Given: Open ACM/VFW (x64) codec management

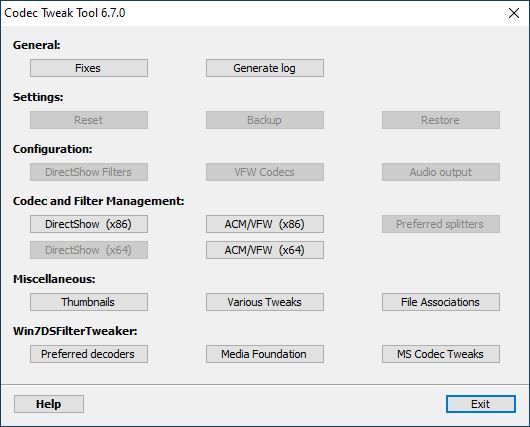Looking at the screenshot, I should click(x=265, y=250).
